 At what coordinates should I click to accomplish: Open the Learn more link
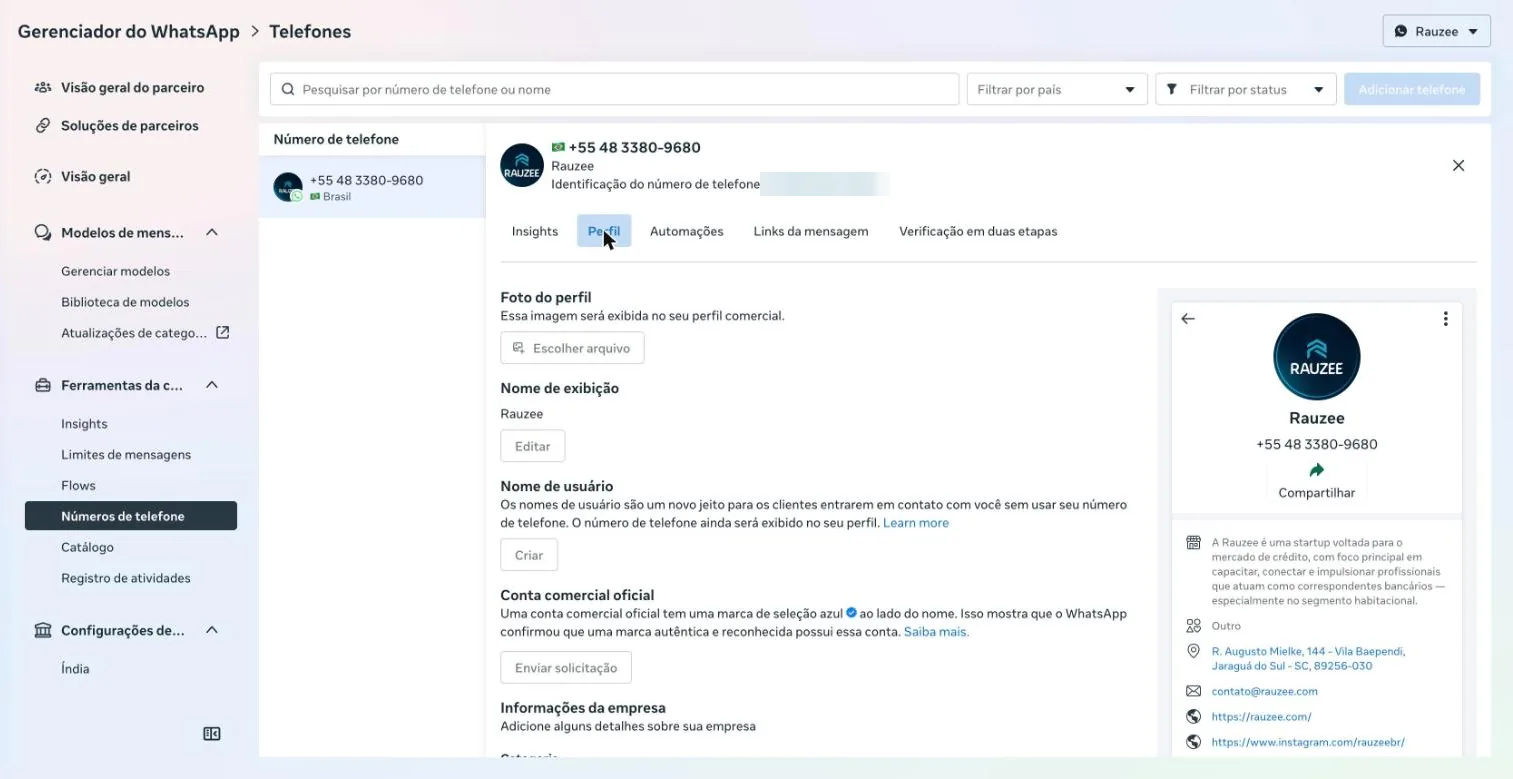pos(916,523)
